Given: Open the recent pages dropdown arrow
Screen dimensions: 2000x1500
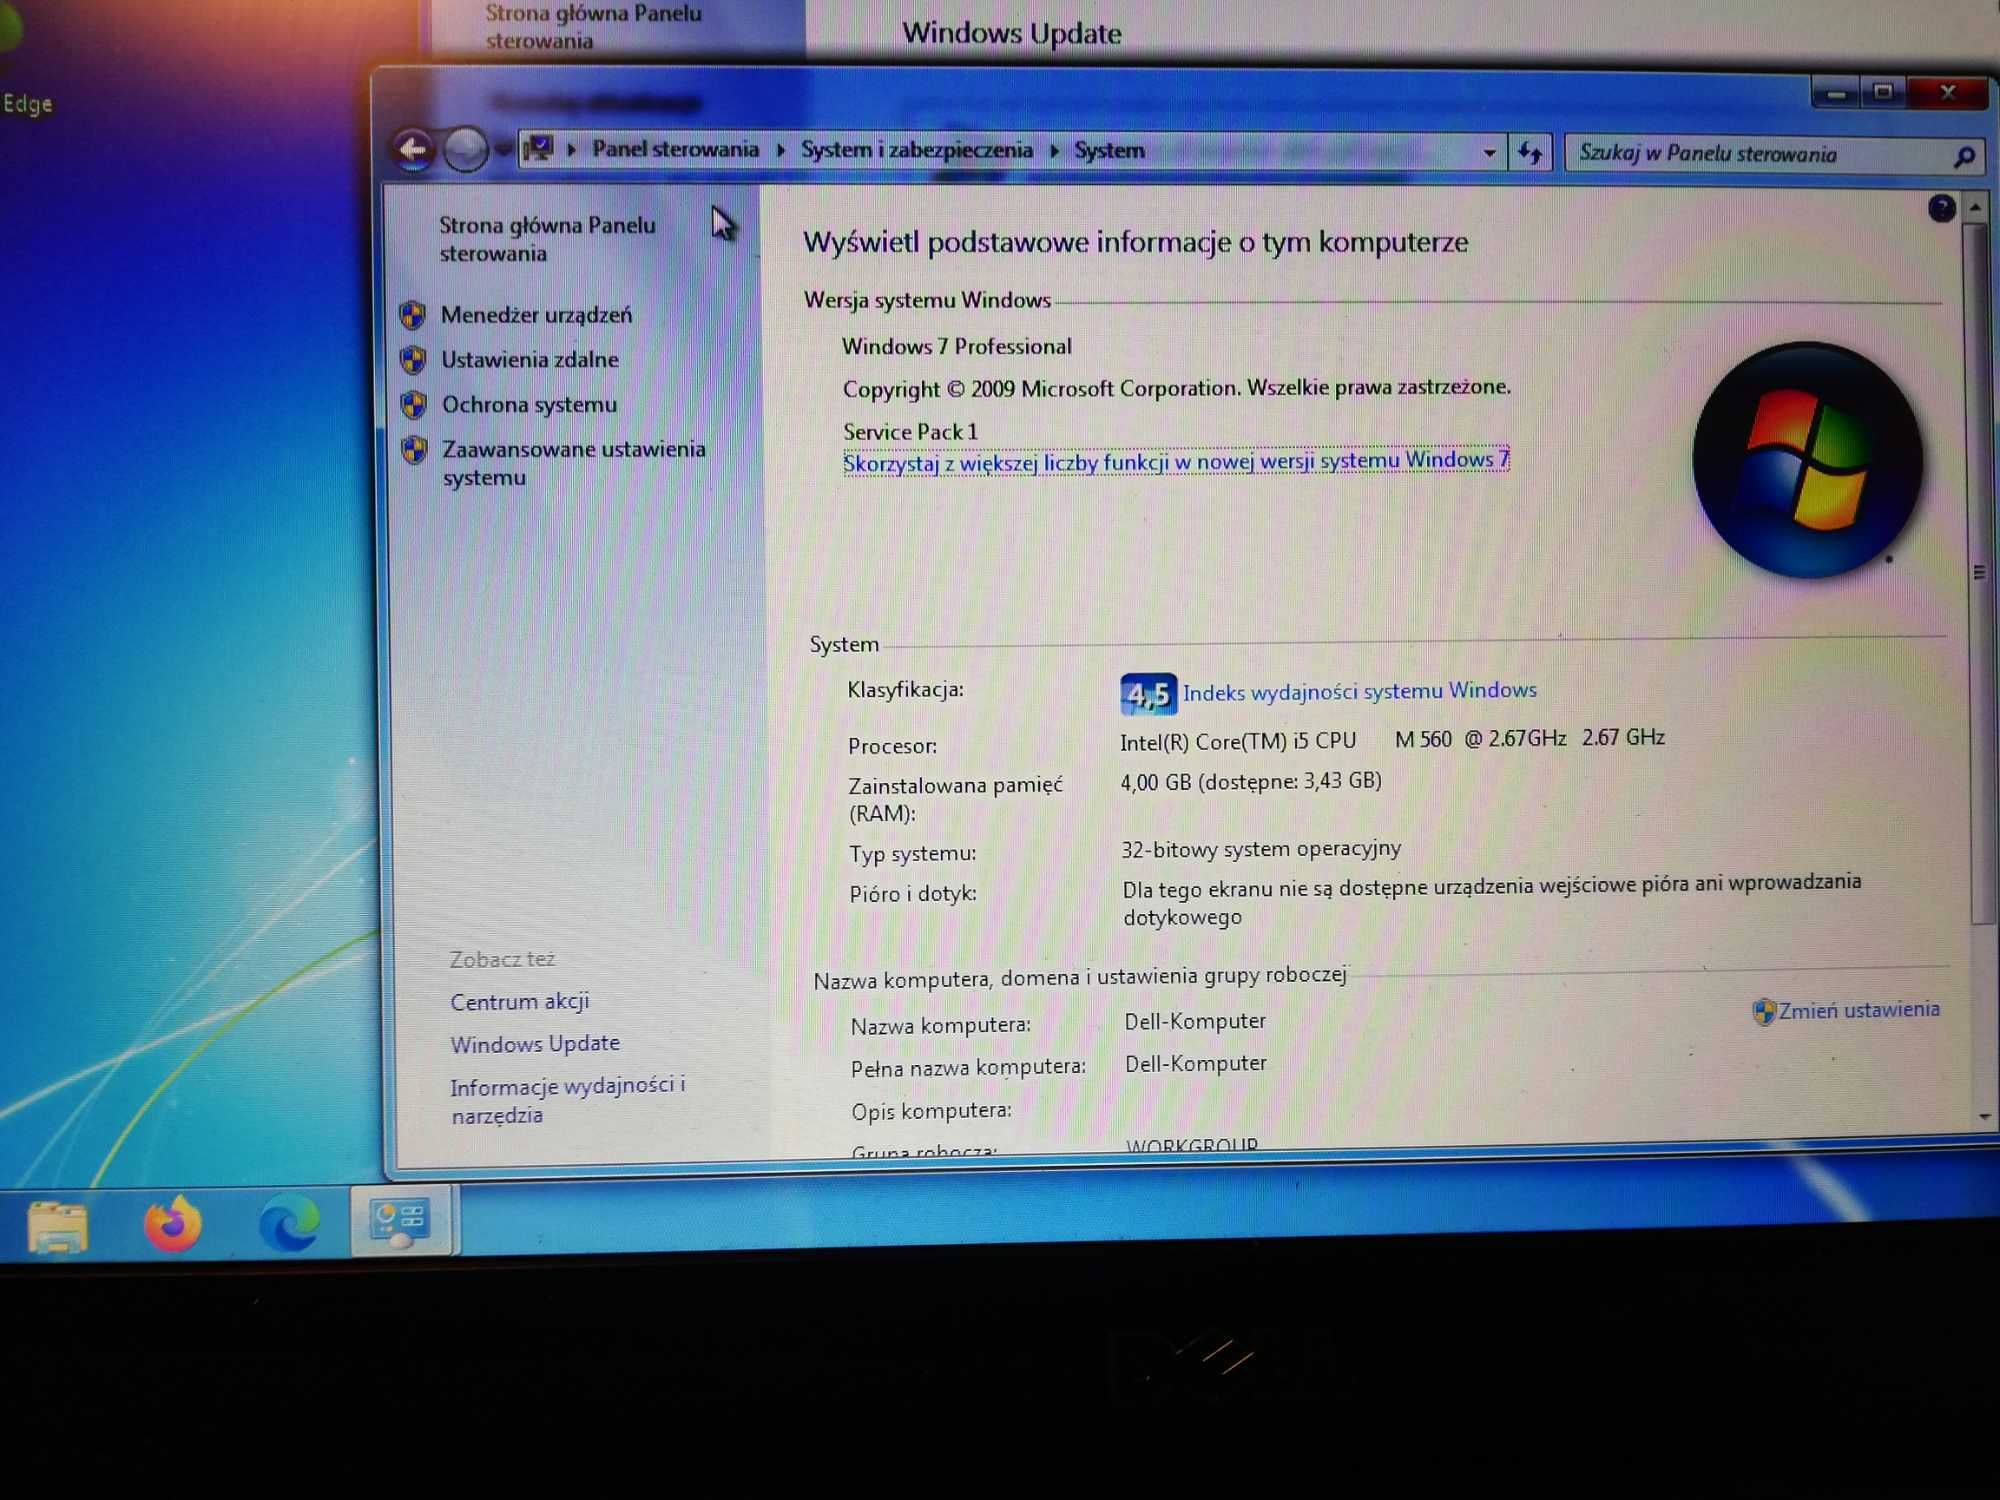Looking at the screenshot, I should [x=503, y=150].
